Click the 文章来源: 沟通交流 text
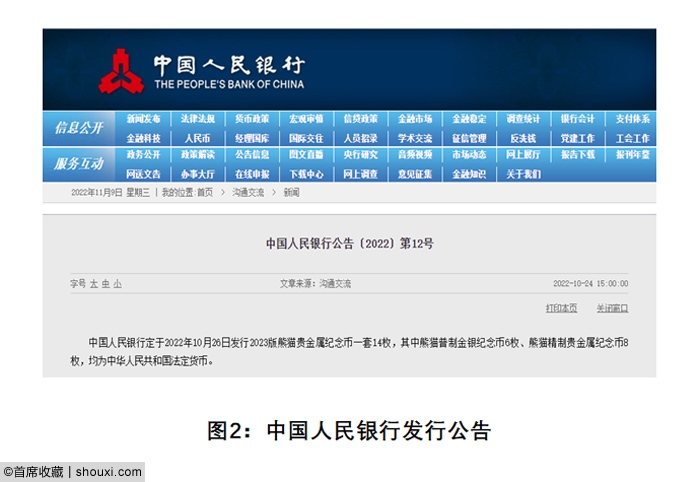Image resolution: width=700 pixels, height=482 pixels. (x=316, y=284)
